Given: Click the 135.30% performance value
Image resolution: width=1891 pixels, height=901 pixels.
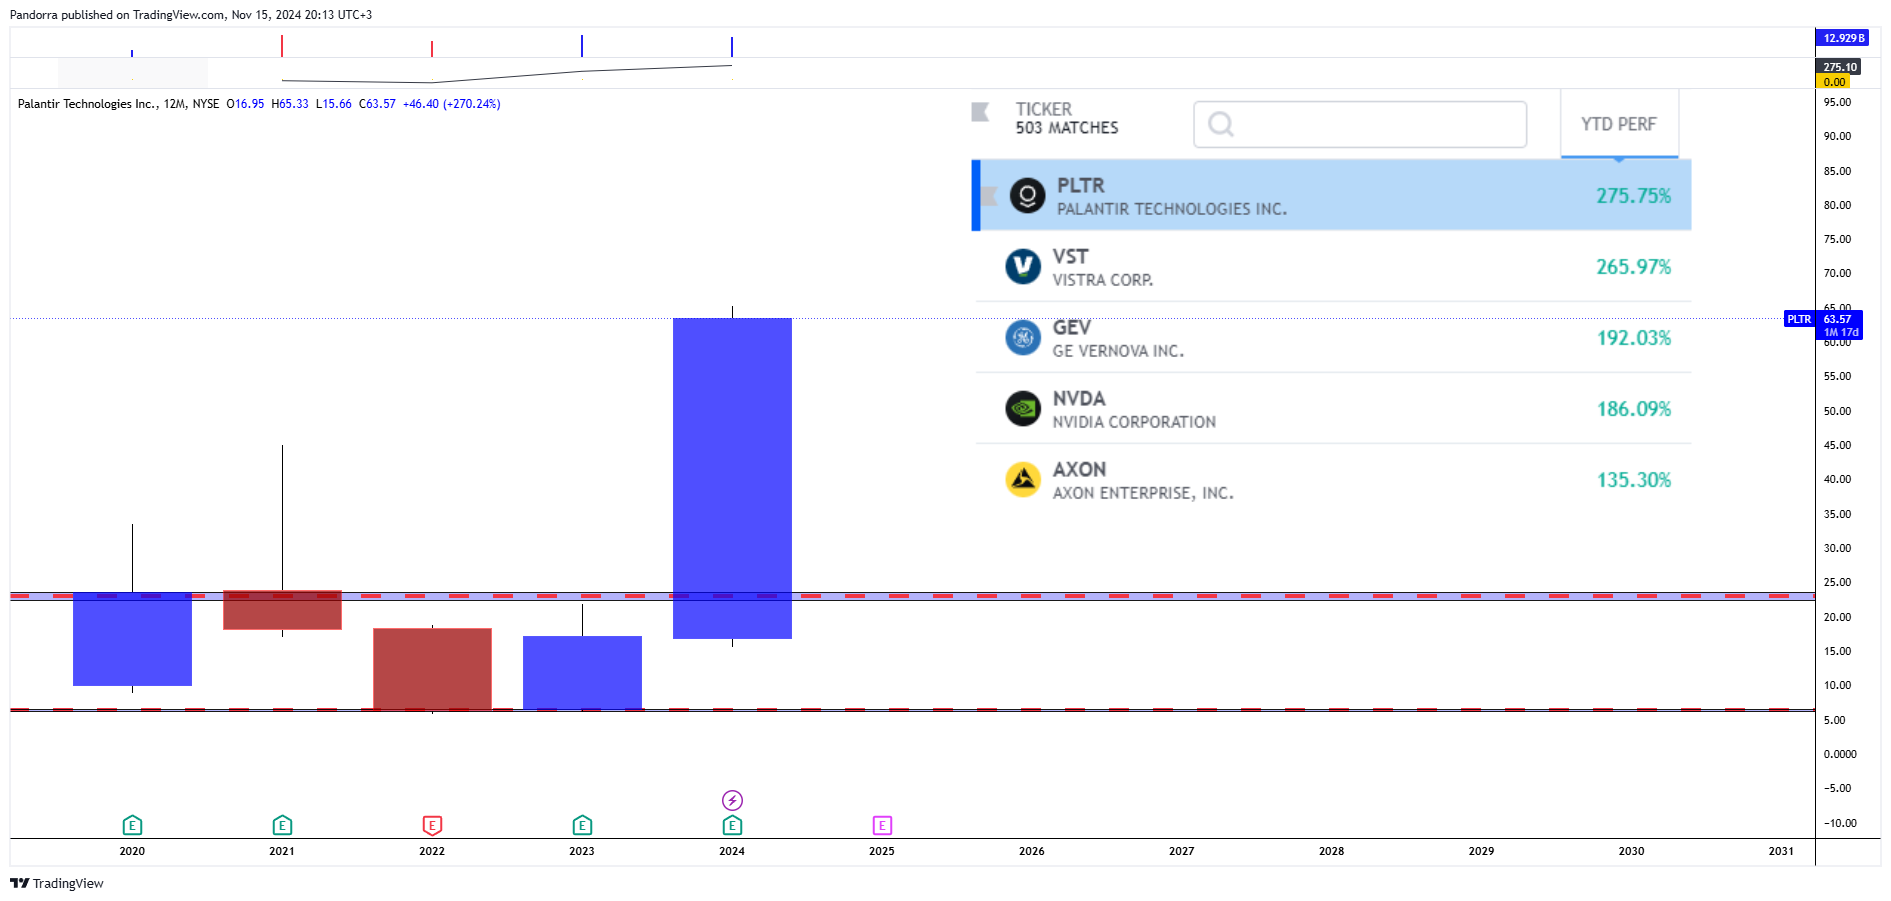Looking at the screenshot, I should (1634, 480).
